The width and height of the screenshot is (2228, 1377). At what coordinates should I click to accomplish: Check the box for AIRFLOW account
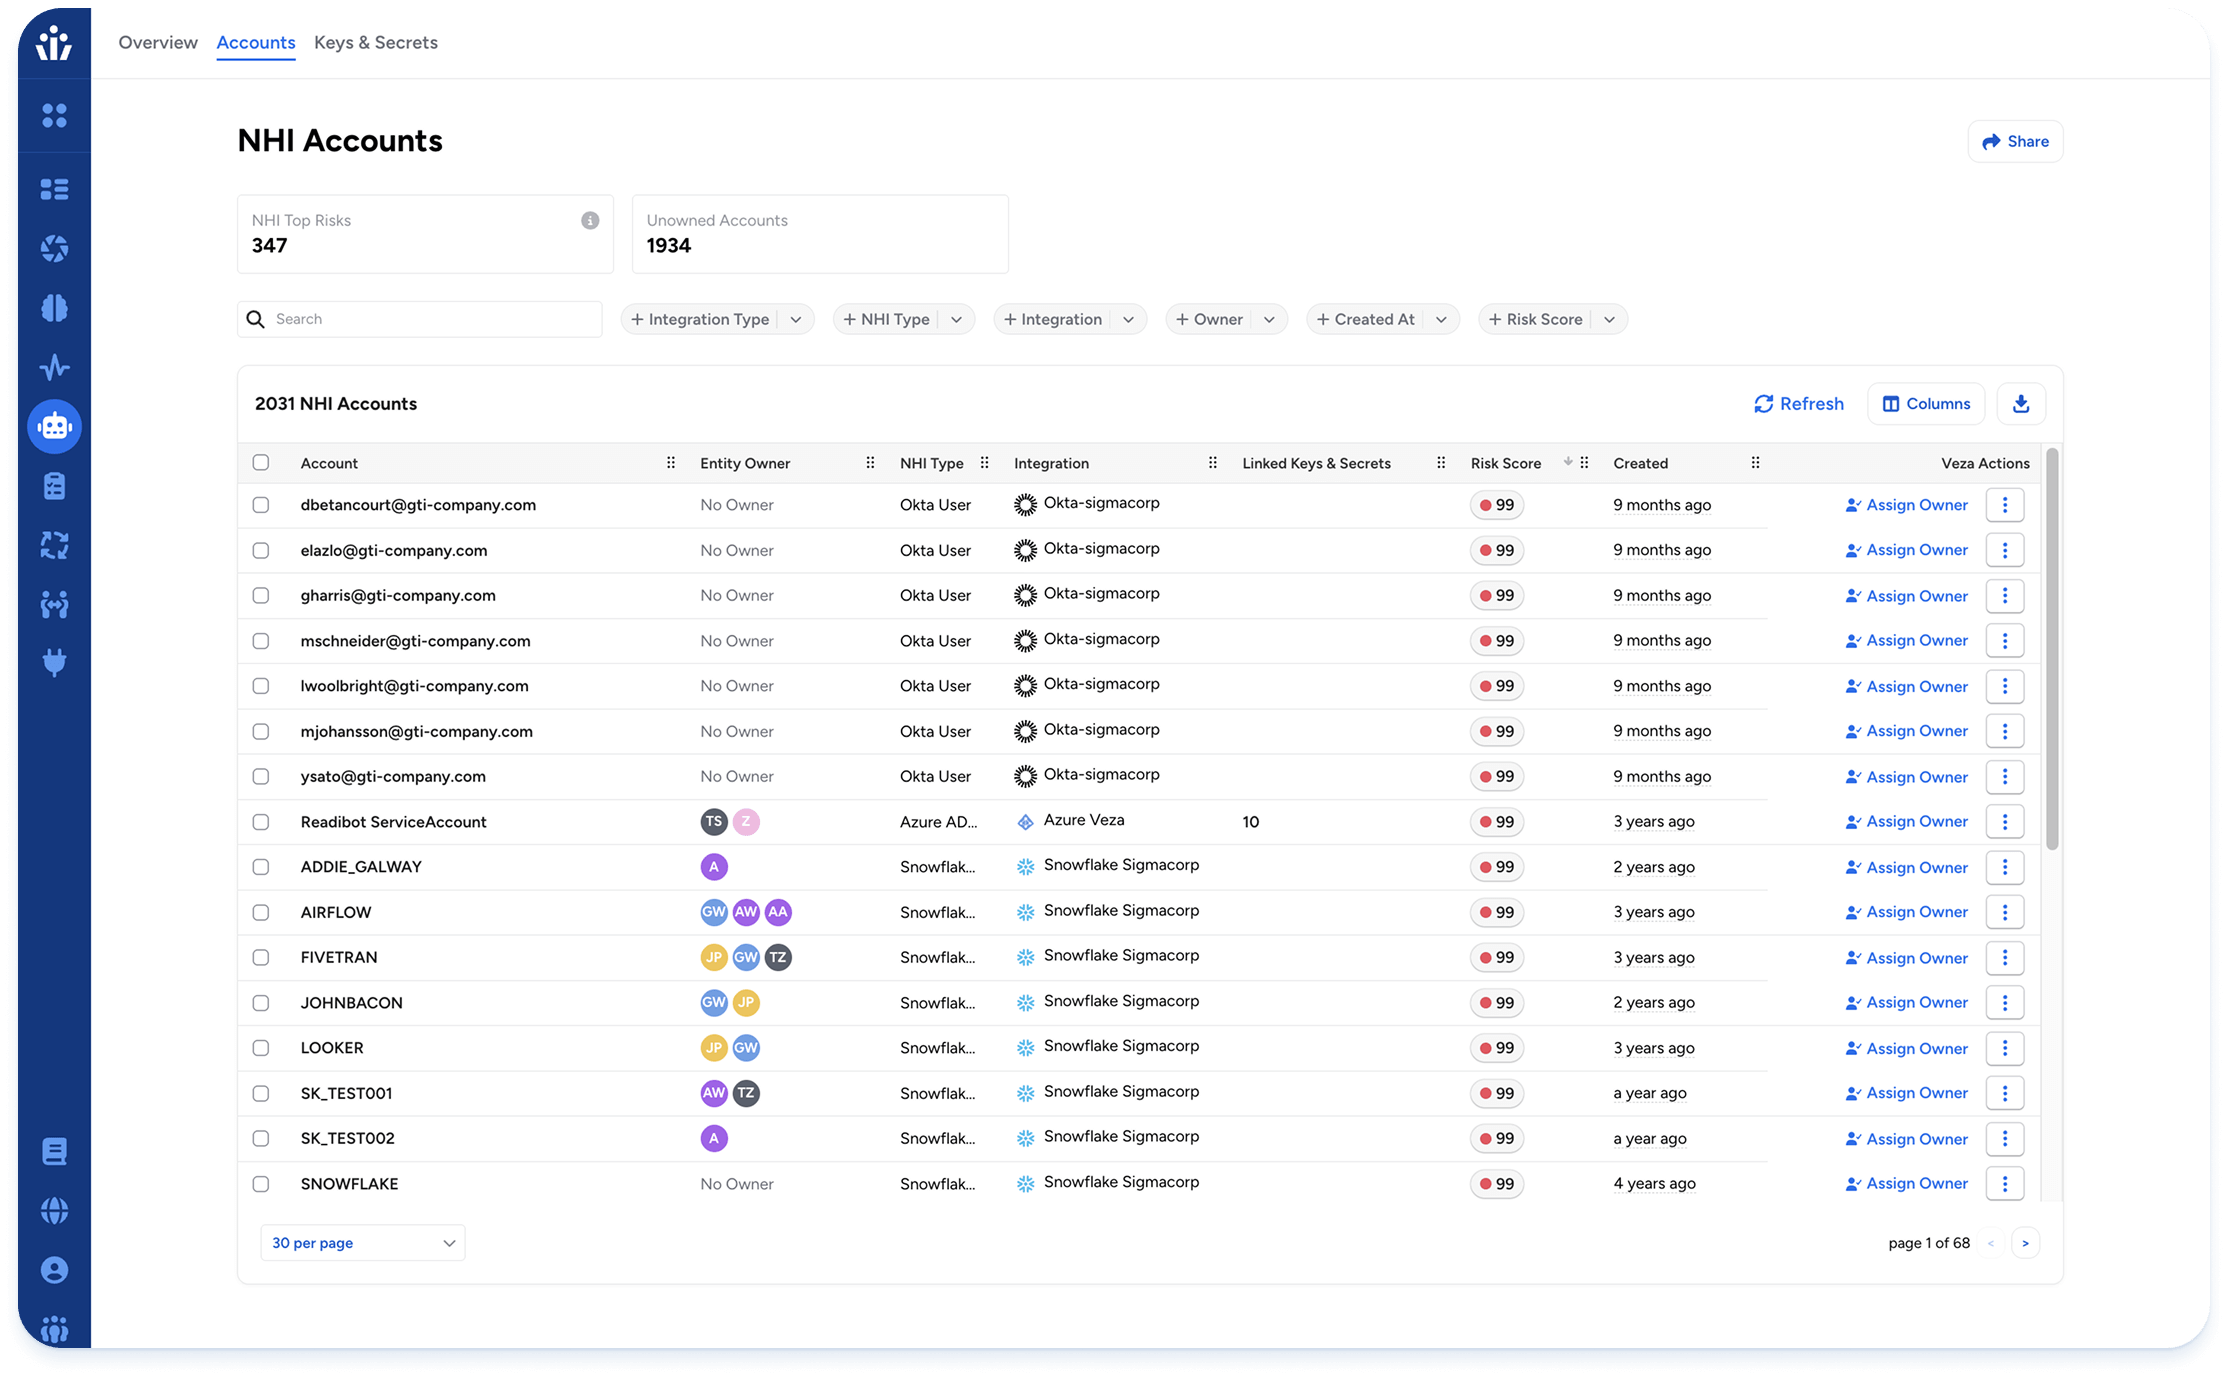261,912
